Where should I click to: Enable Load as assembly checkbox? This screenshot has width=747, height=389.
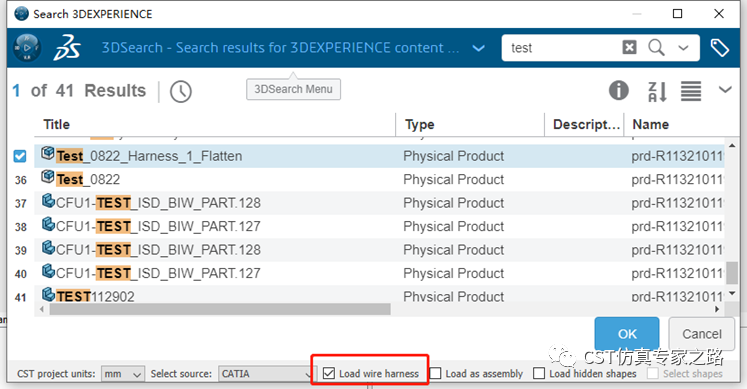(x=435, y=373)
